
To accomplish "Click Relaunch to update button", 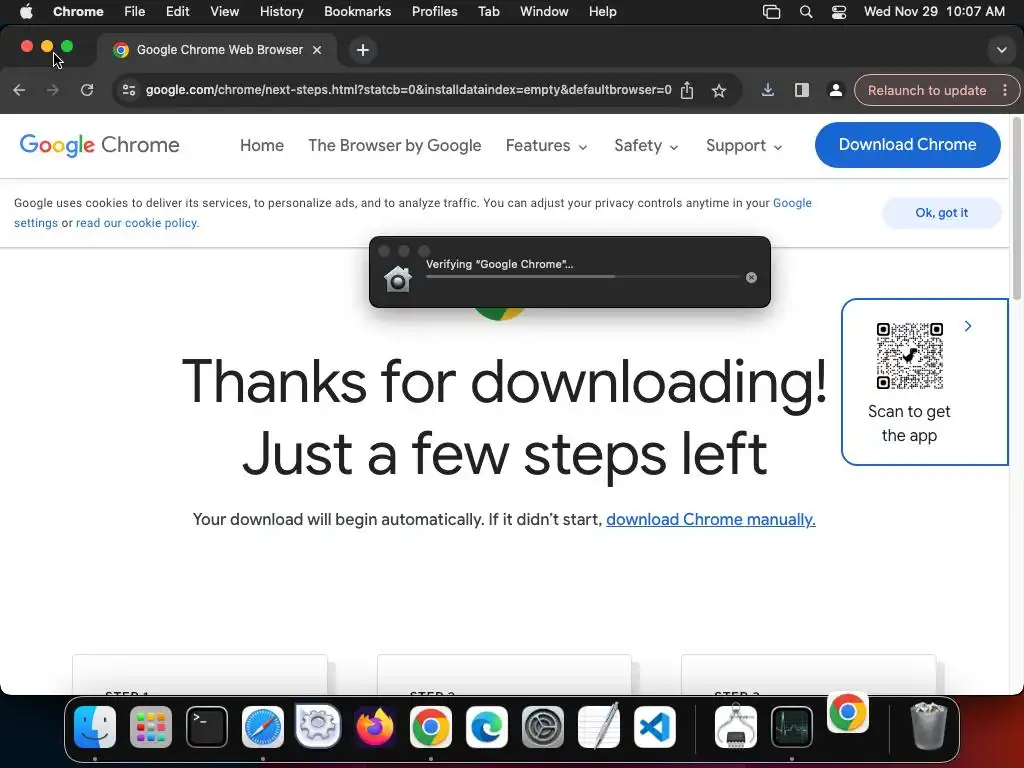I will 927,90.
